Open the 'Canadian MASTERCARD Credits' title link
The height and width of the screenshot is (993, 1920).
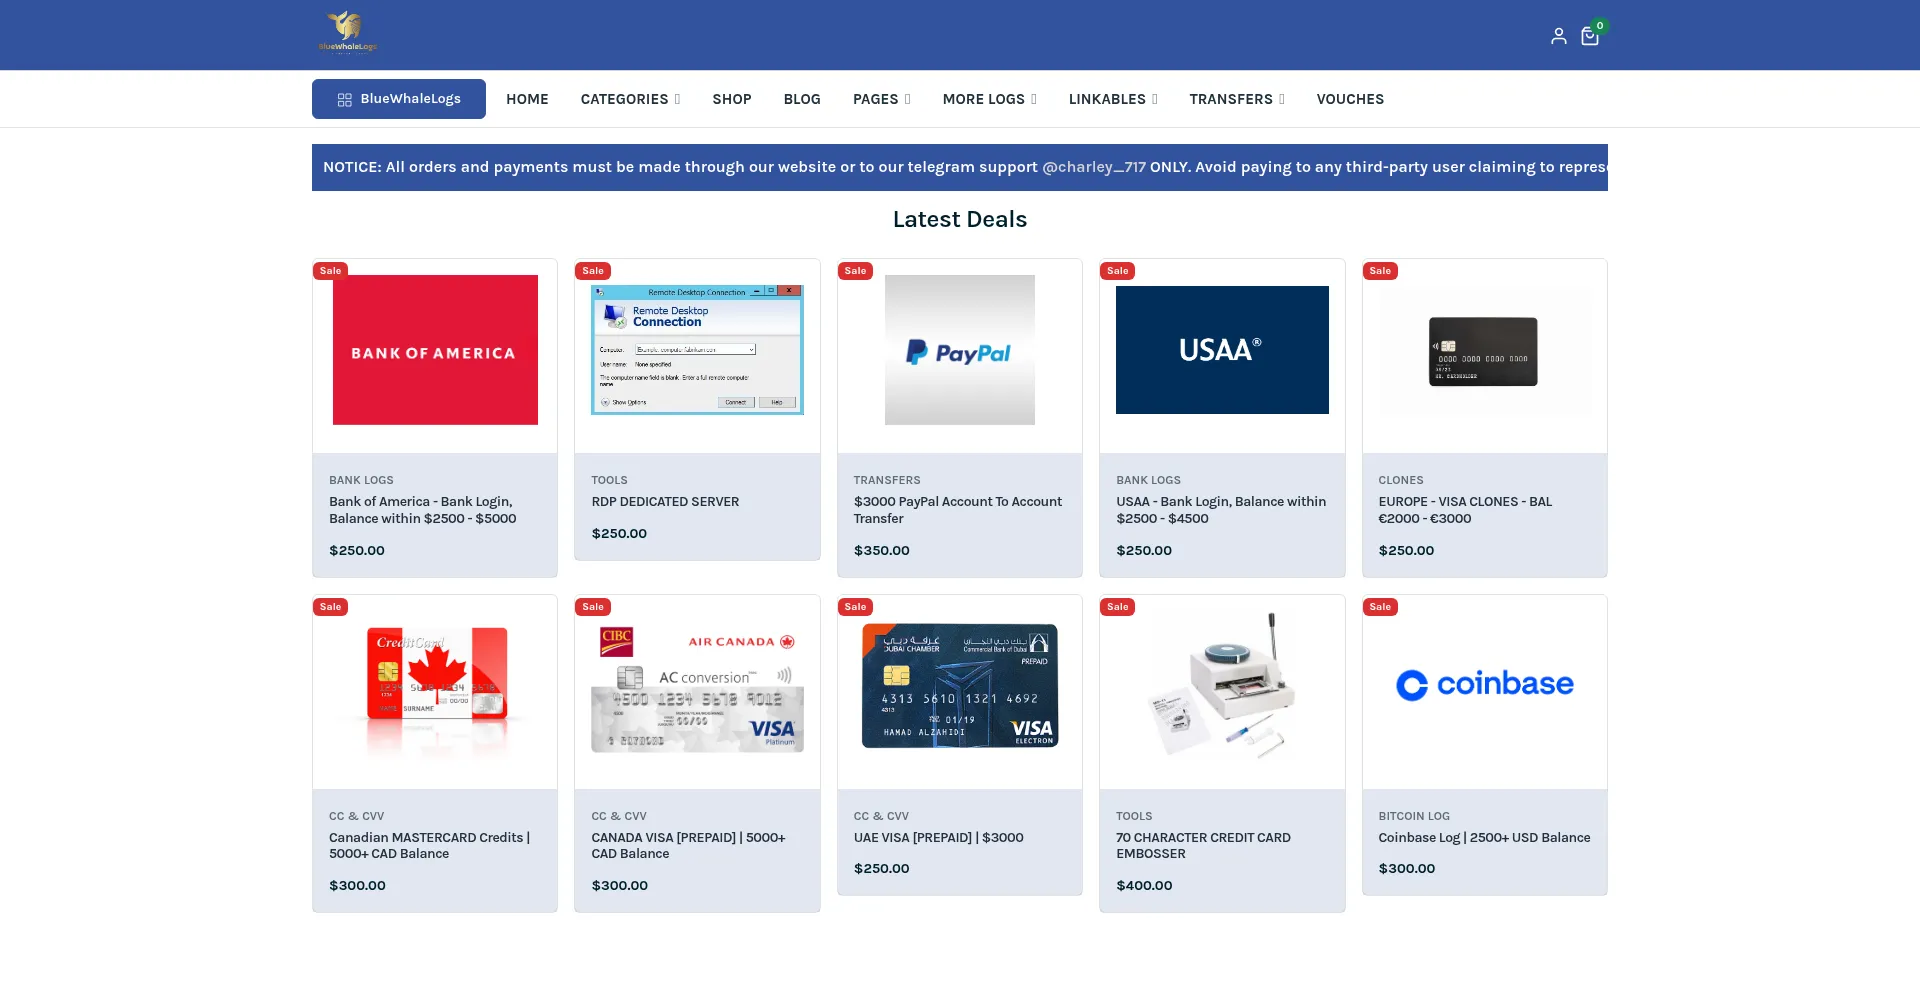[429, 845]
